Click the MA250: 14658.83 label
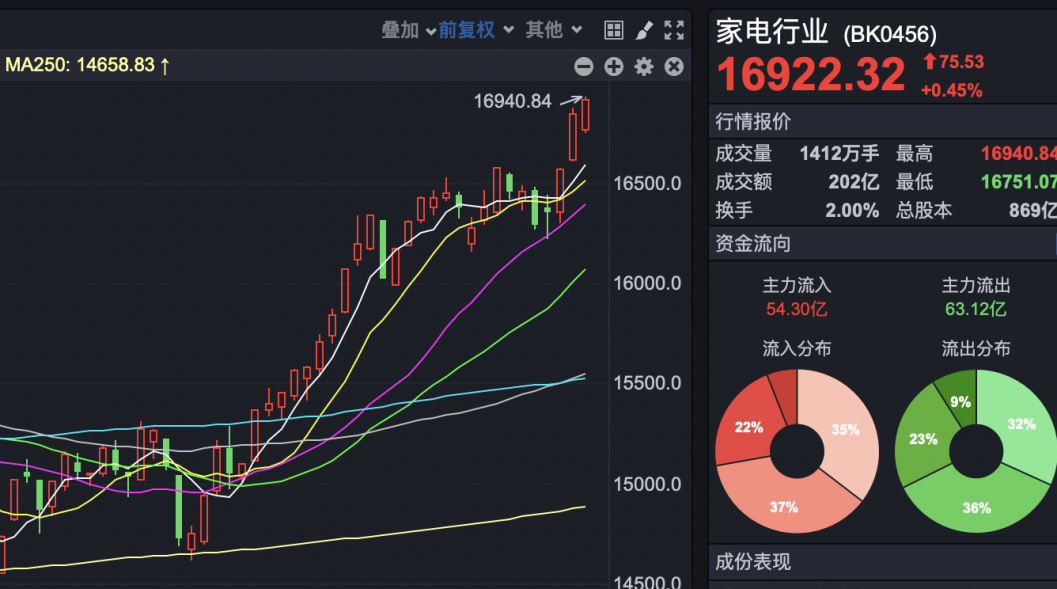Image resolution: width=1057 pixels, height=589 pixels. [88, 65]
